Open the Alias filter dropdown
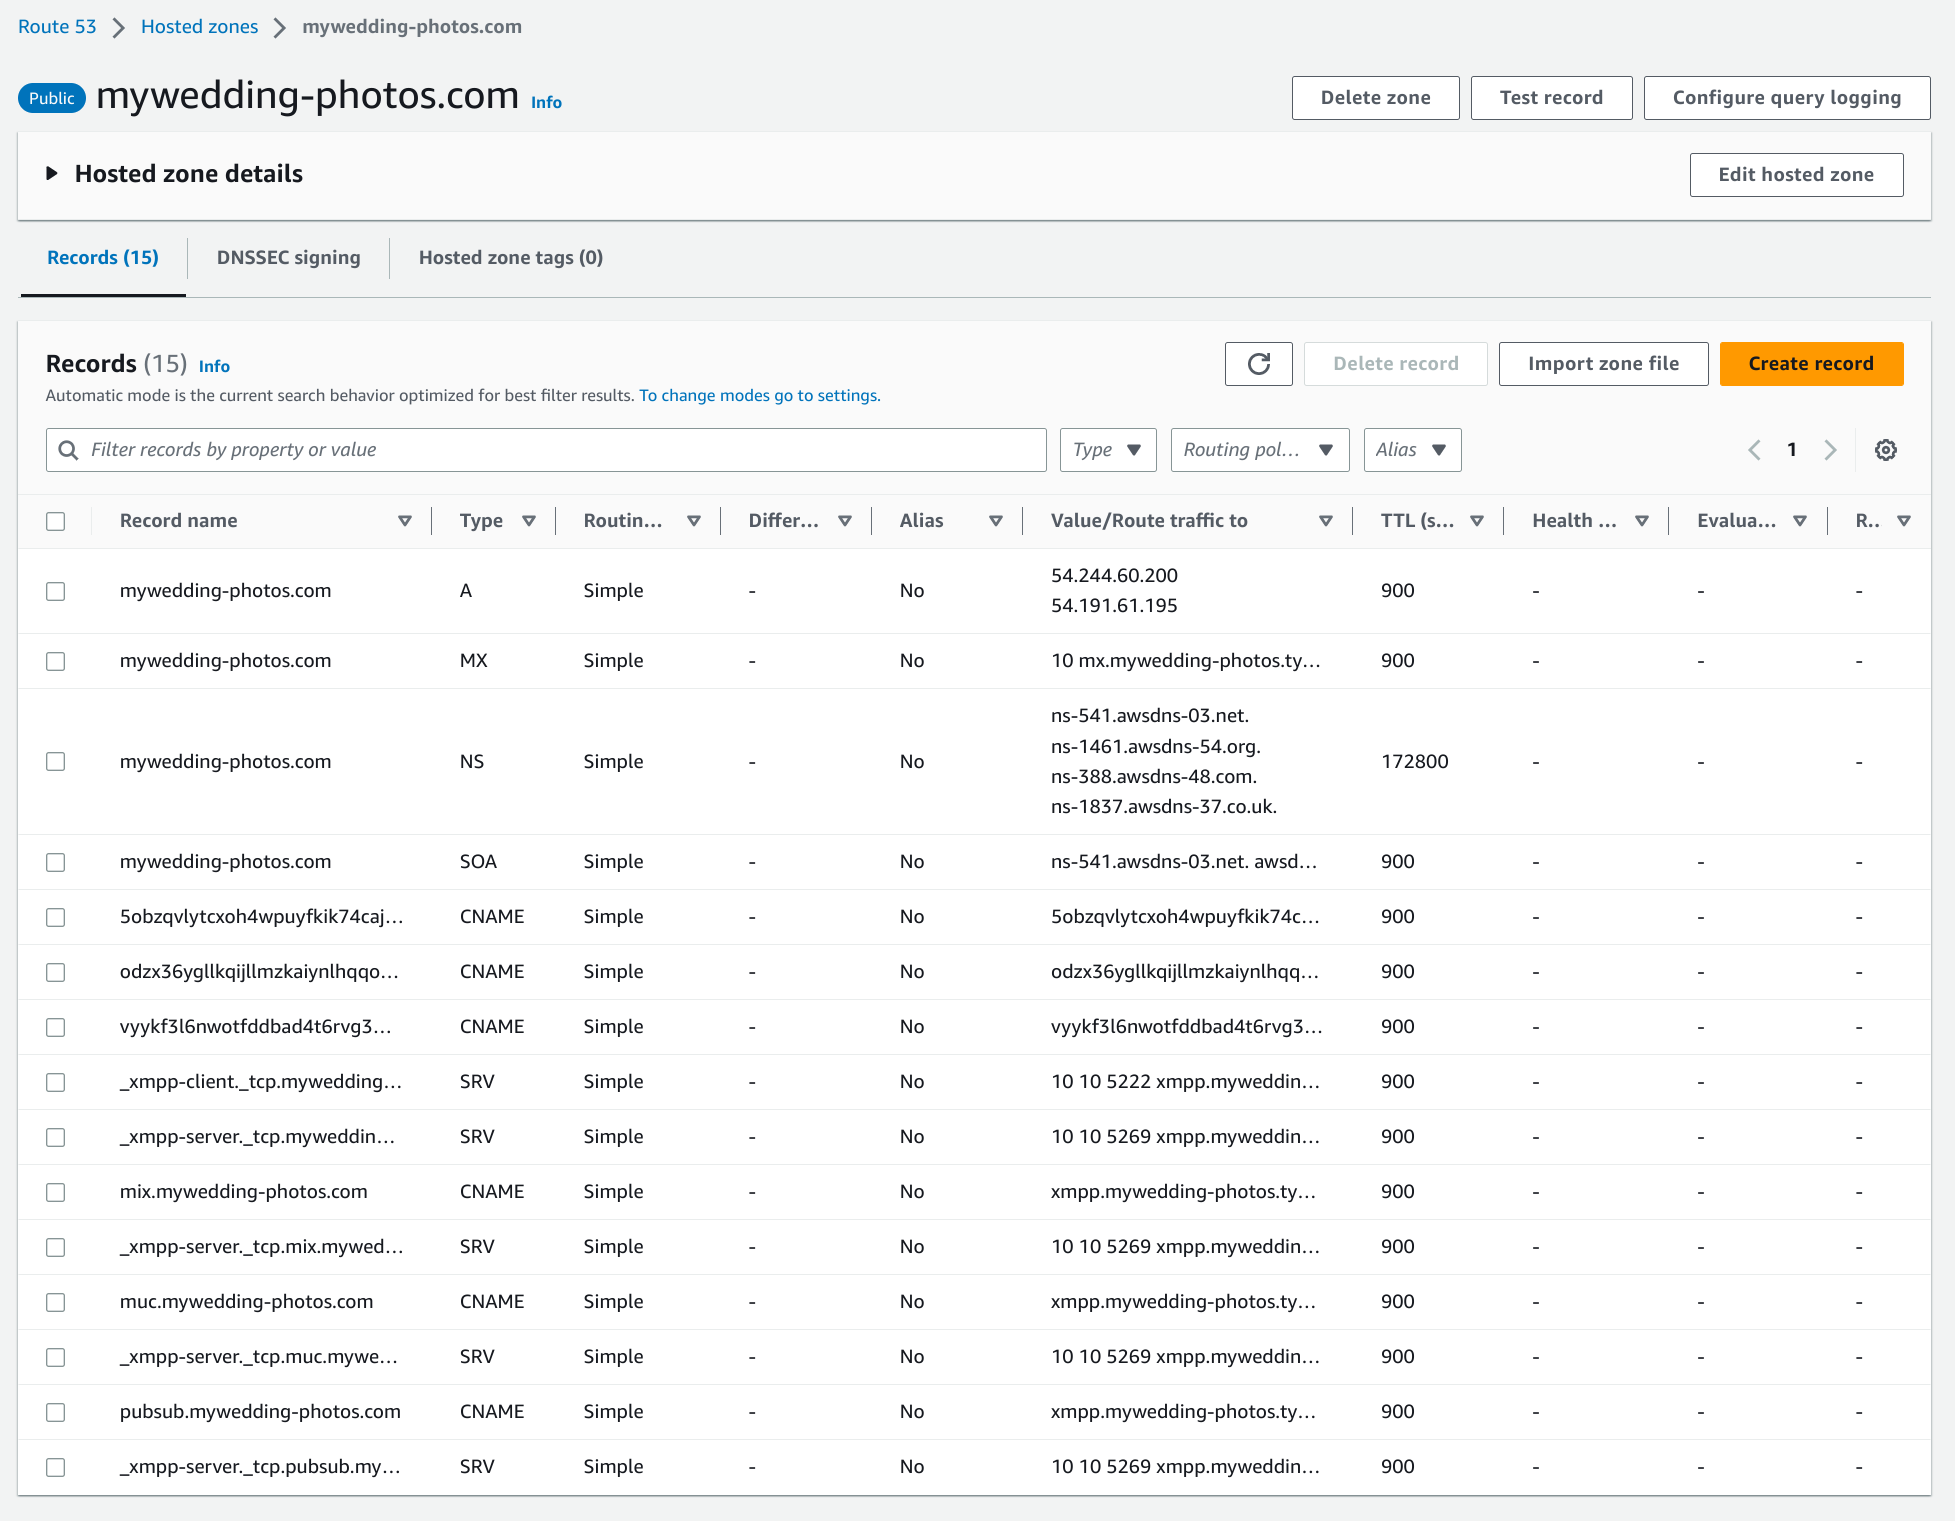Image resolution: width=1955 pixels, height=1521 pixels. pyautogui.click(x=1412, y=450)
